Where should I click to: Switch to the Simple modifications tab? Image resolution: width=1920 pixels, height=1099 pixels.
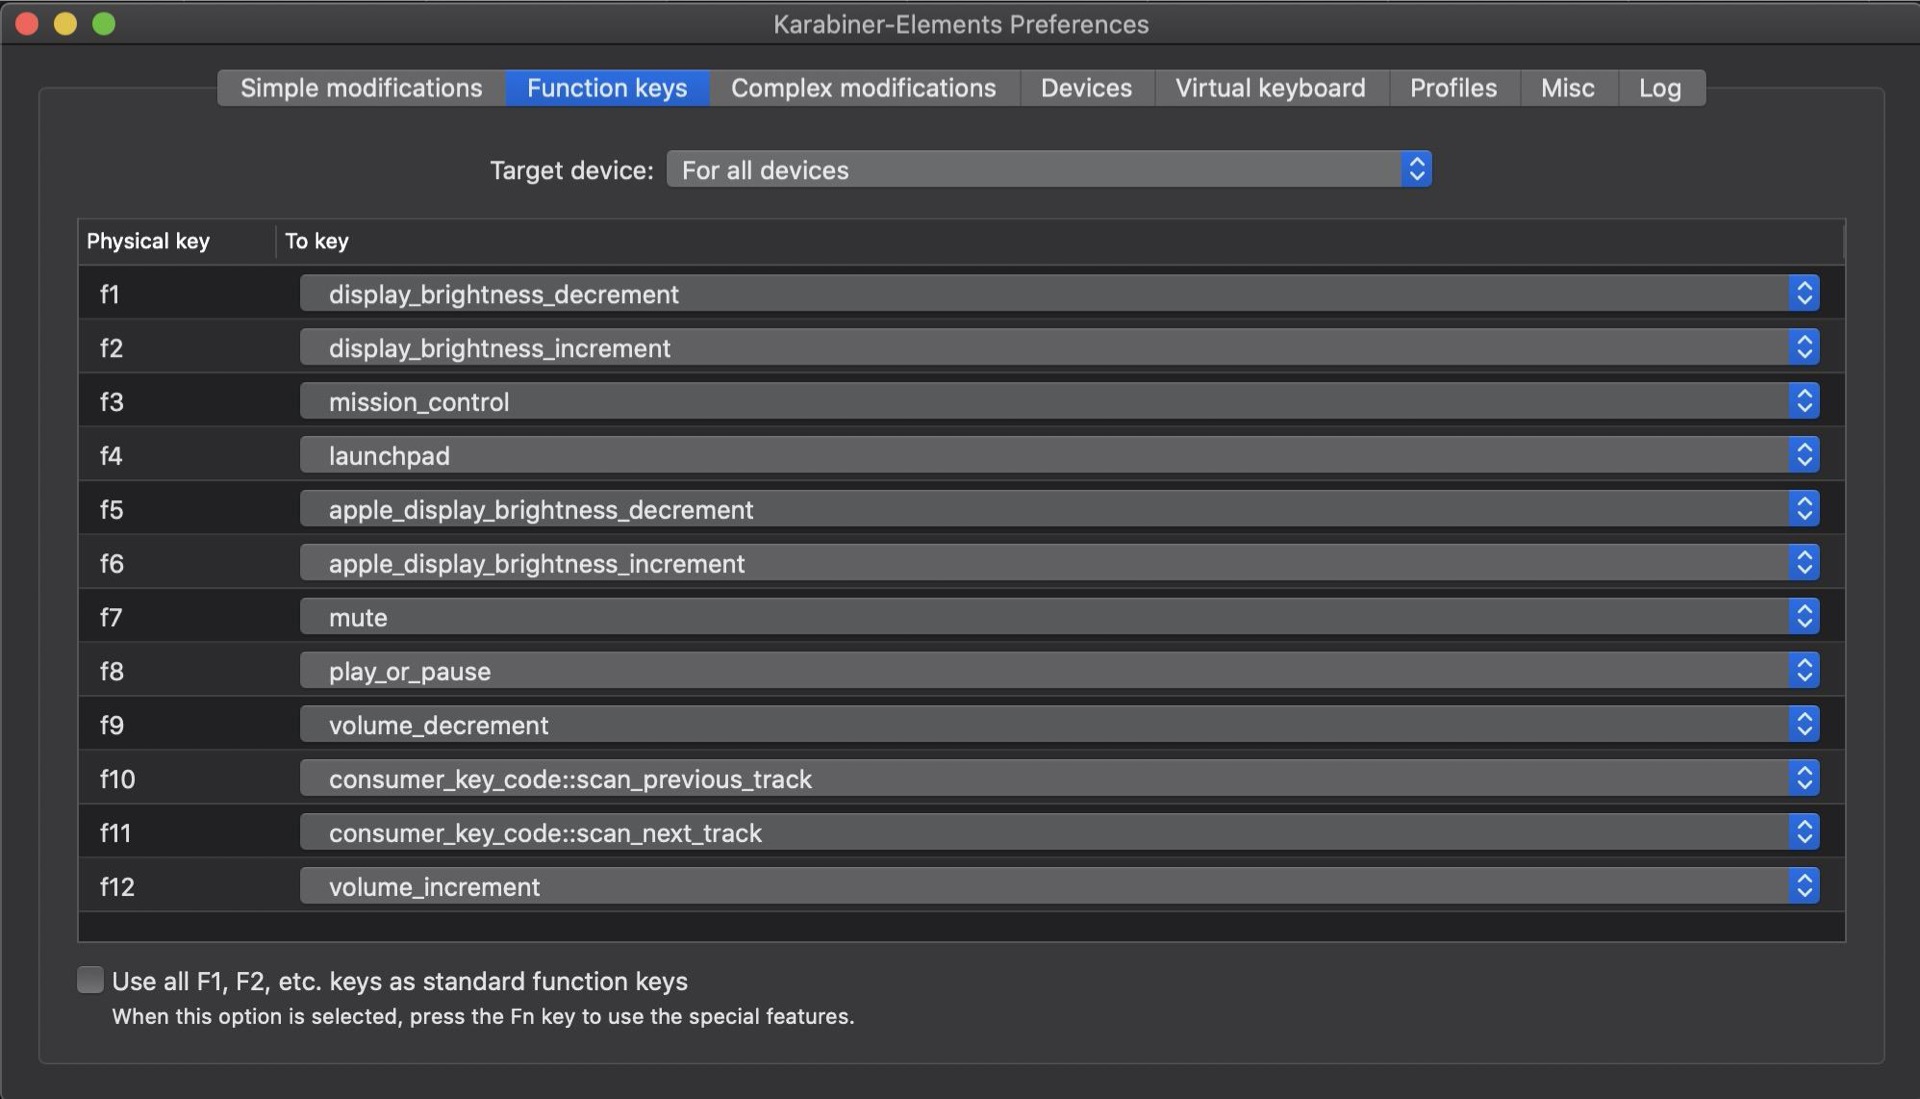click(361, 88)
